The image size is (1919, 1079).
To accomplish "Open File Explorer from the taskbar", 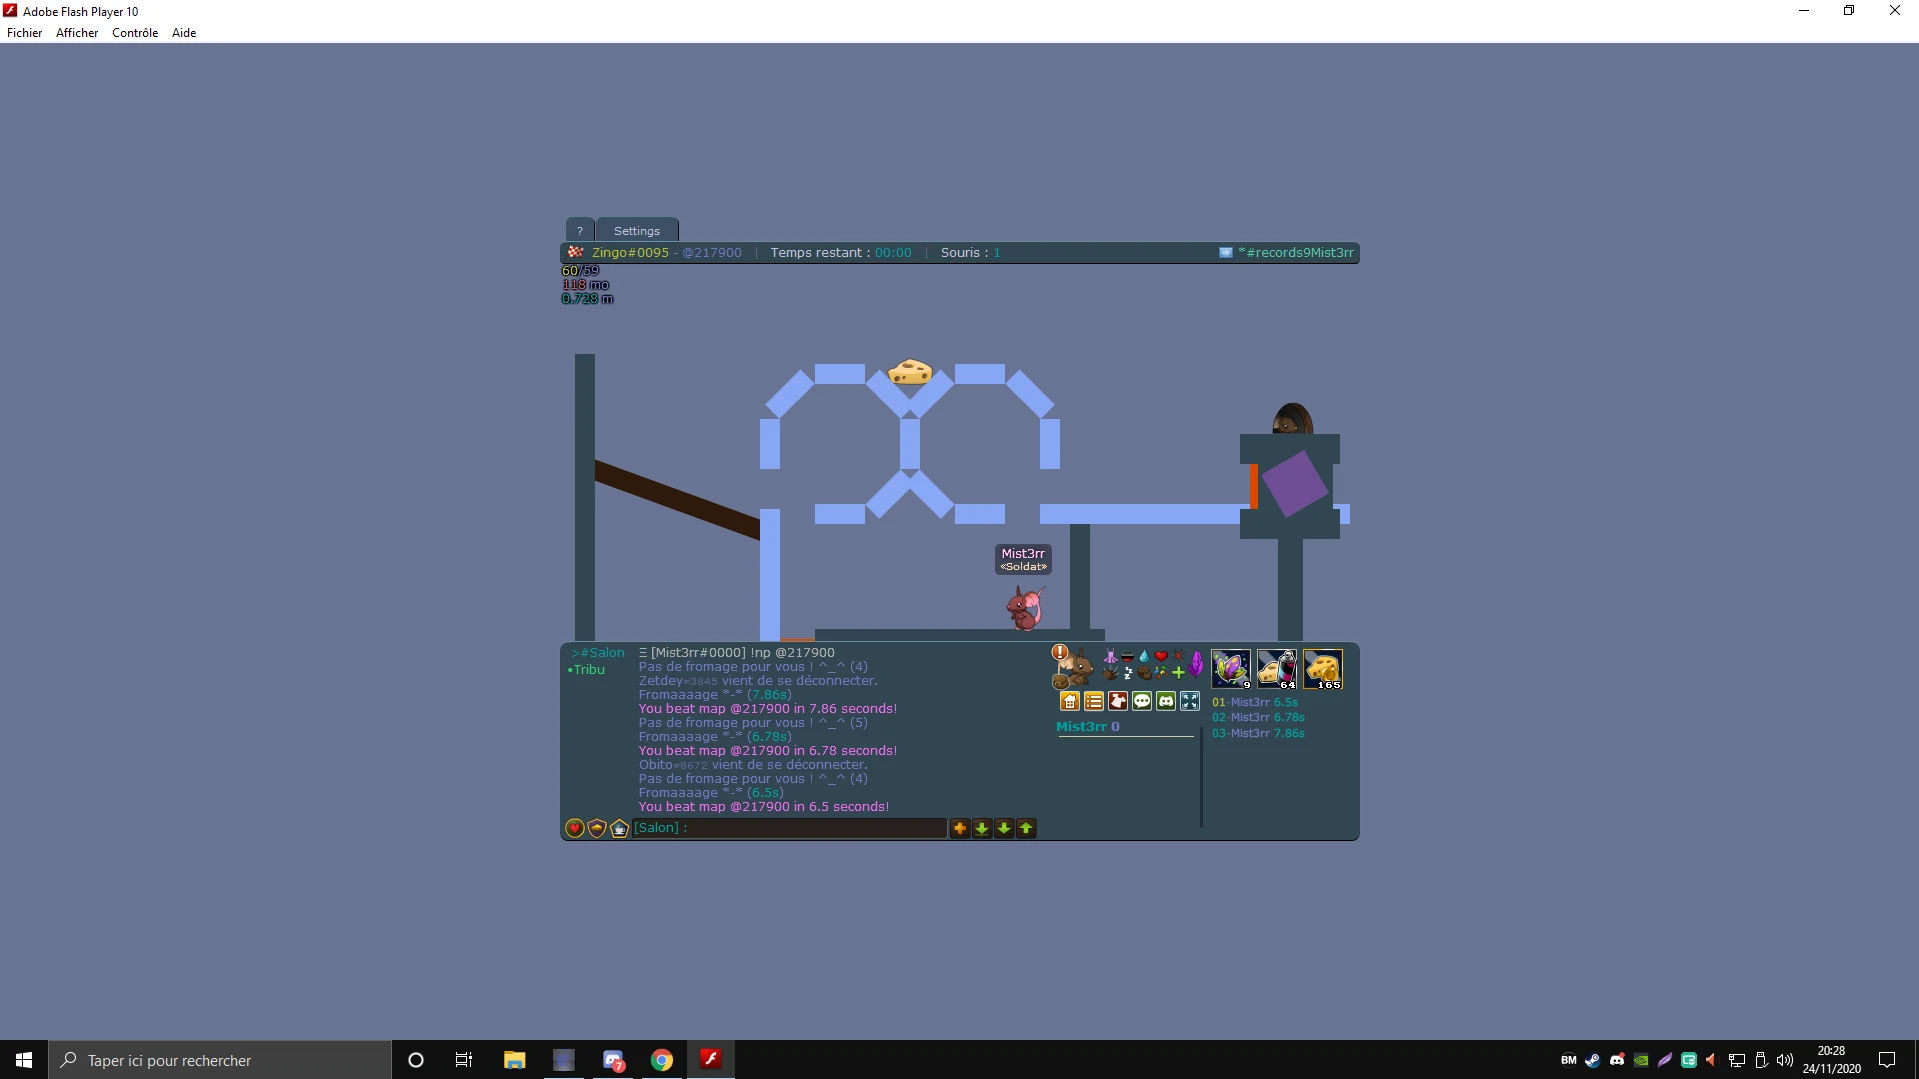I will point(514,1060).
